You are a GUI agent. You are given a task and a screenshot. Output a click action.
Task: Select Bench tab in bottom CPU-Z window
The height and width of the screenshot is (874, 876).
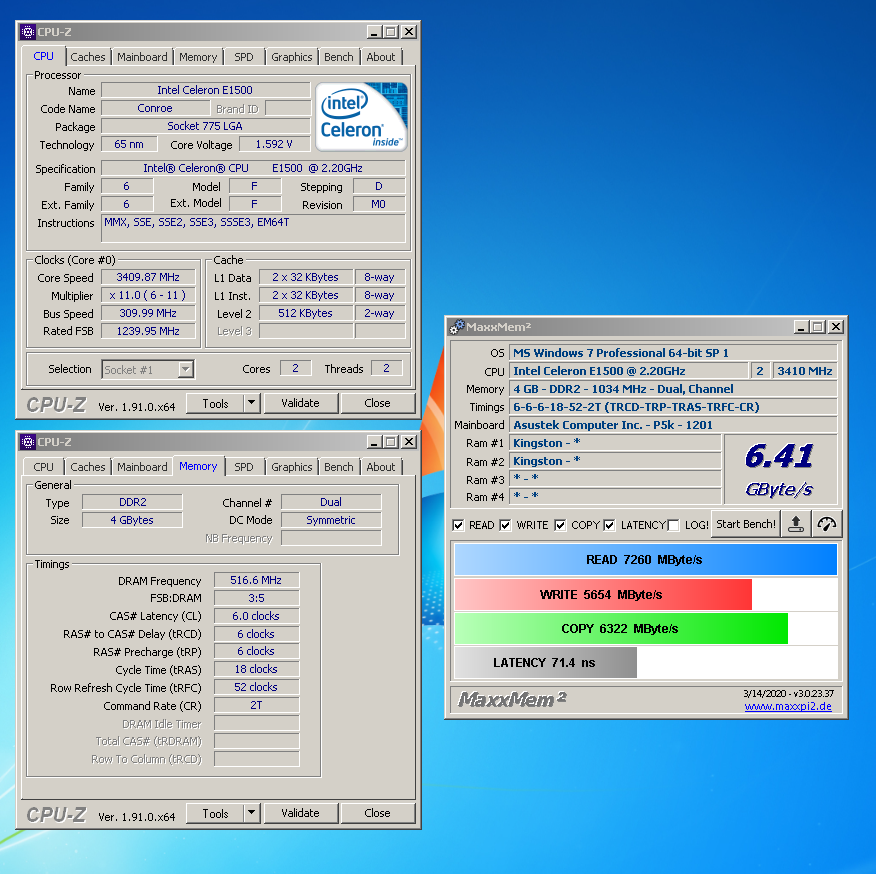(x=339, y=467)
